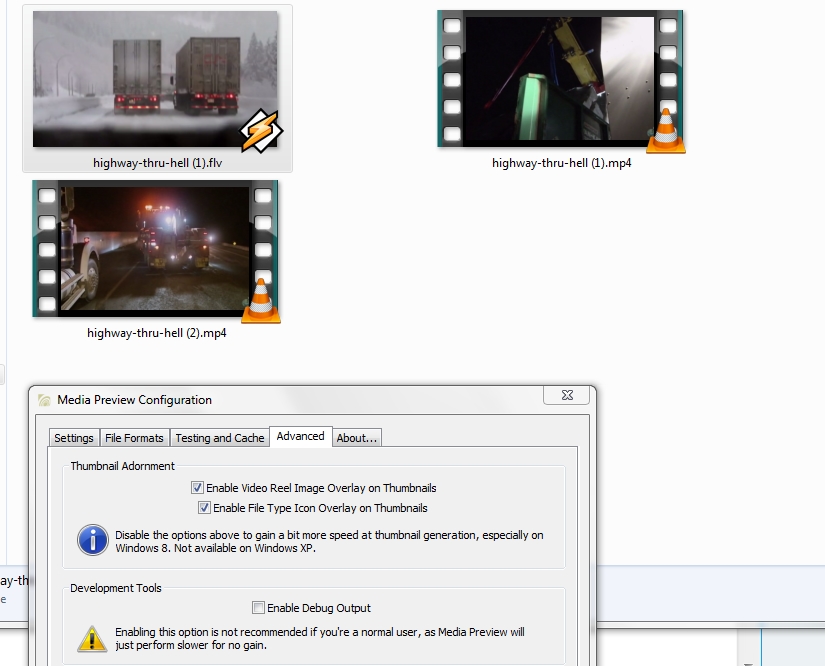Disable Video Reel Image Overlay on Thumbnails

click(x=198, y=488)
